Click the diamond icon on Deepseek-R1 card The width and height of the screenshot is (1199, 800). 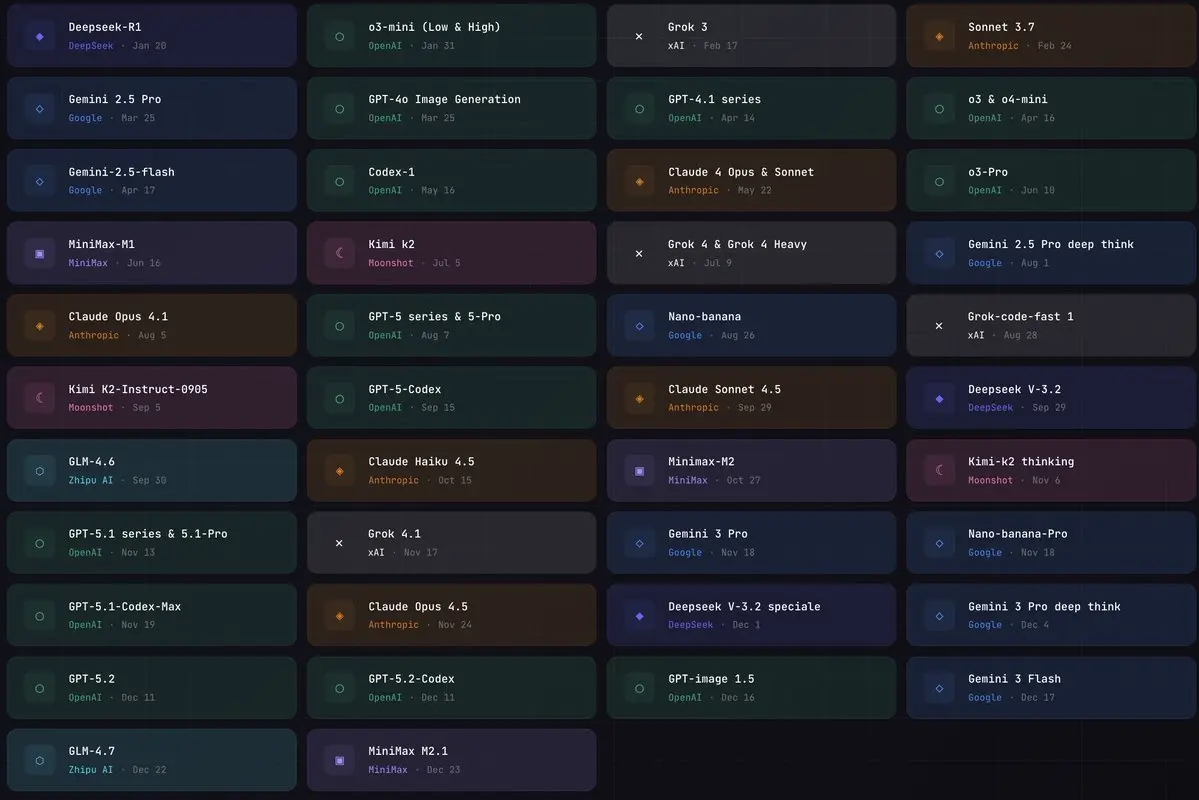[40, 36]
